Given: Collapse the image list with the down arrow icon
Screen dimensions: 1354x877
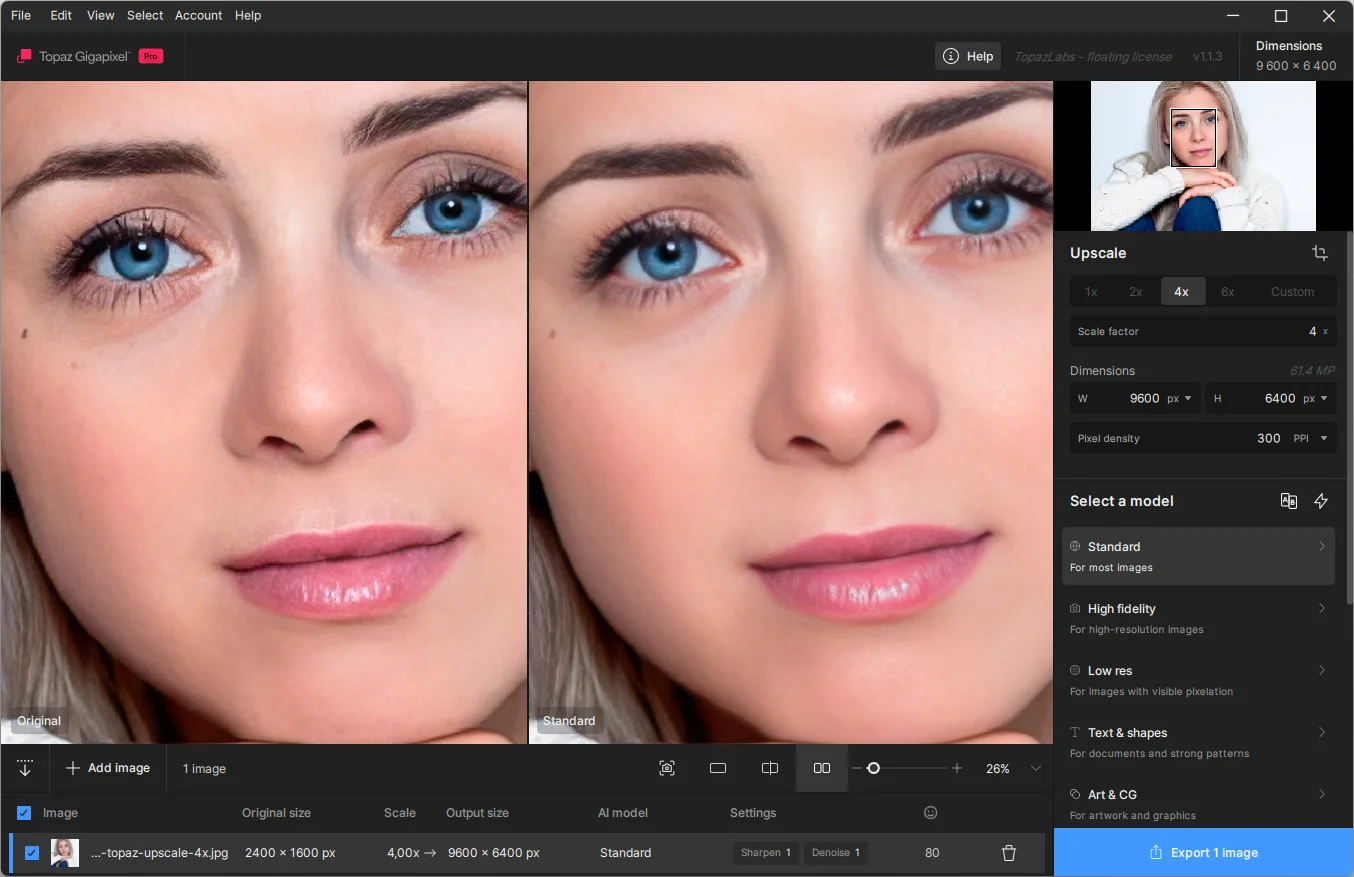Looking at the screenshot, I should tap(25, 768).
